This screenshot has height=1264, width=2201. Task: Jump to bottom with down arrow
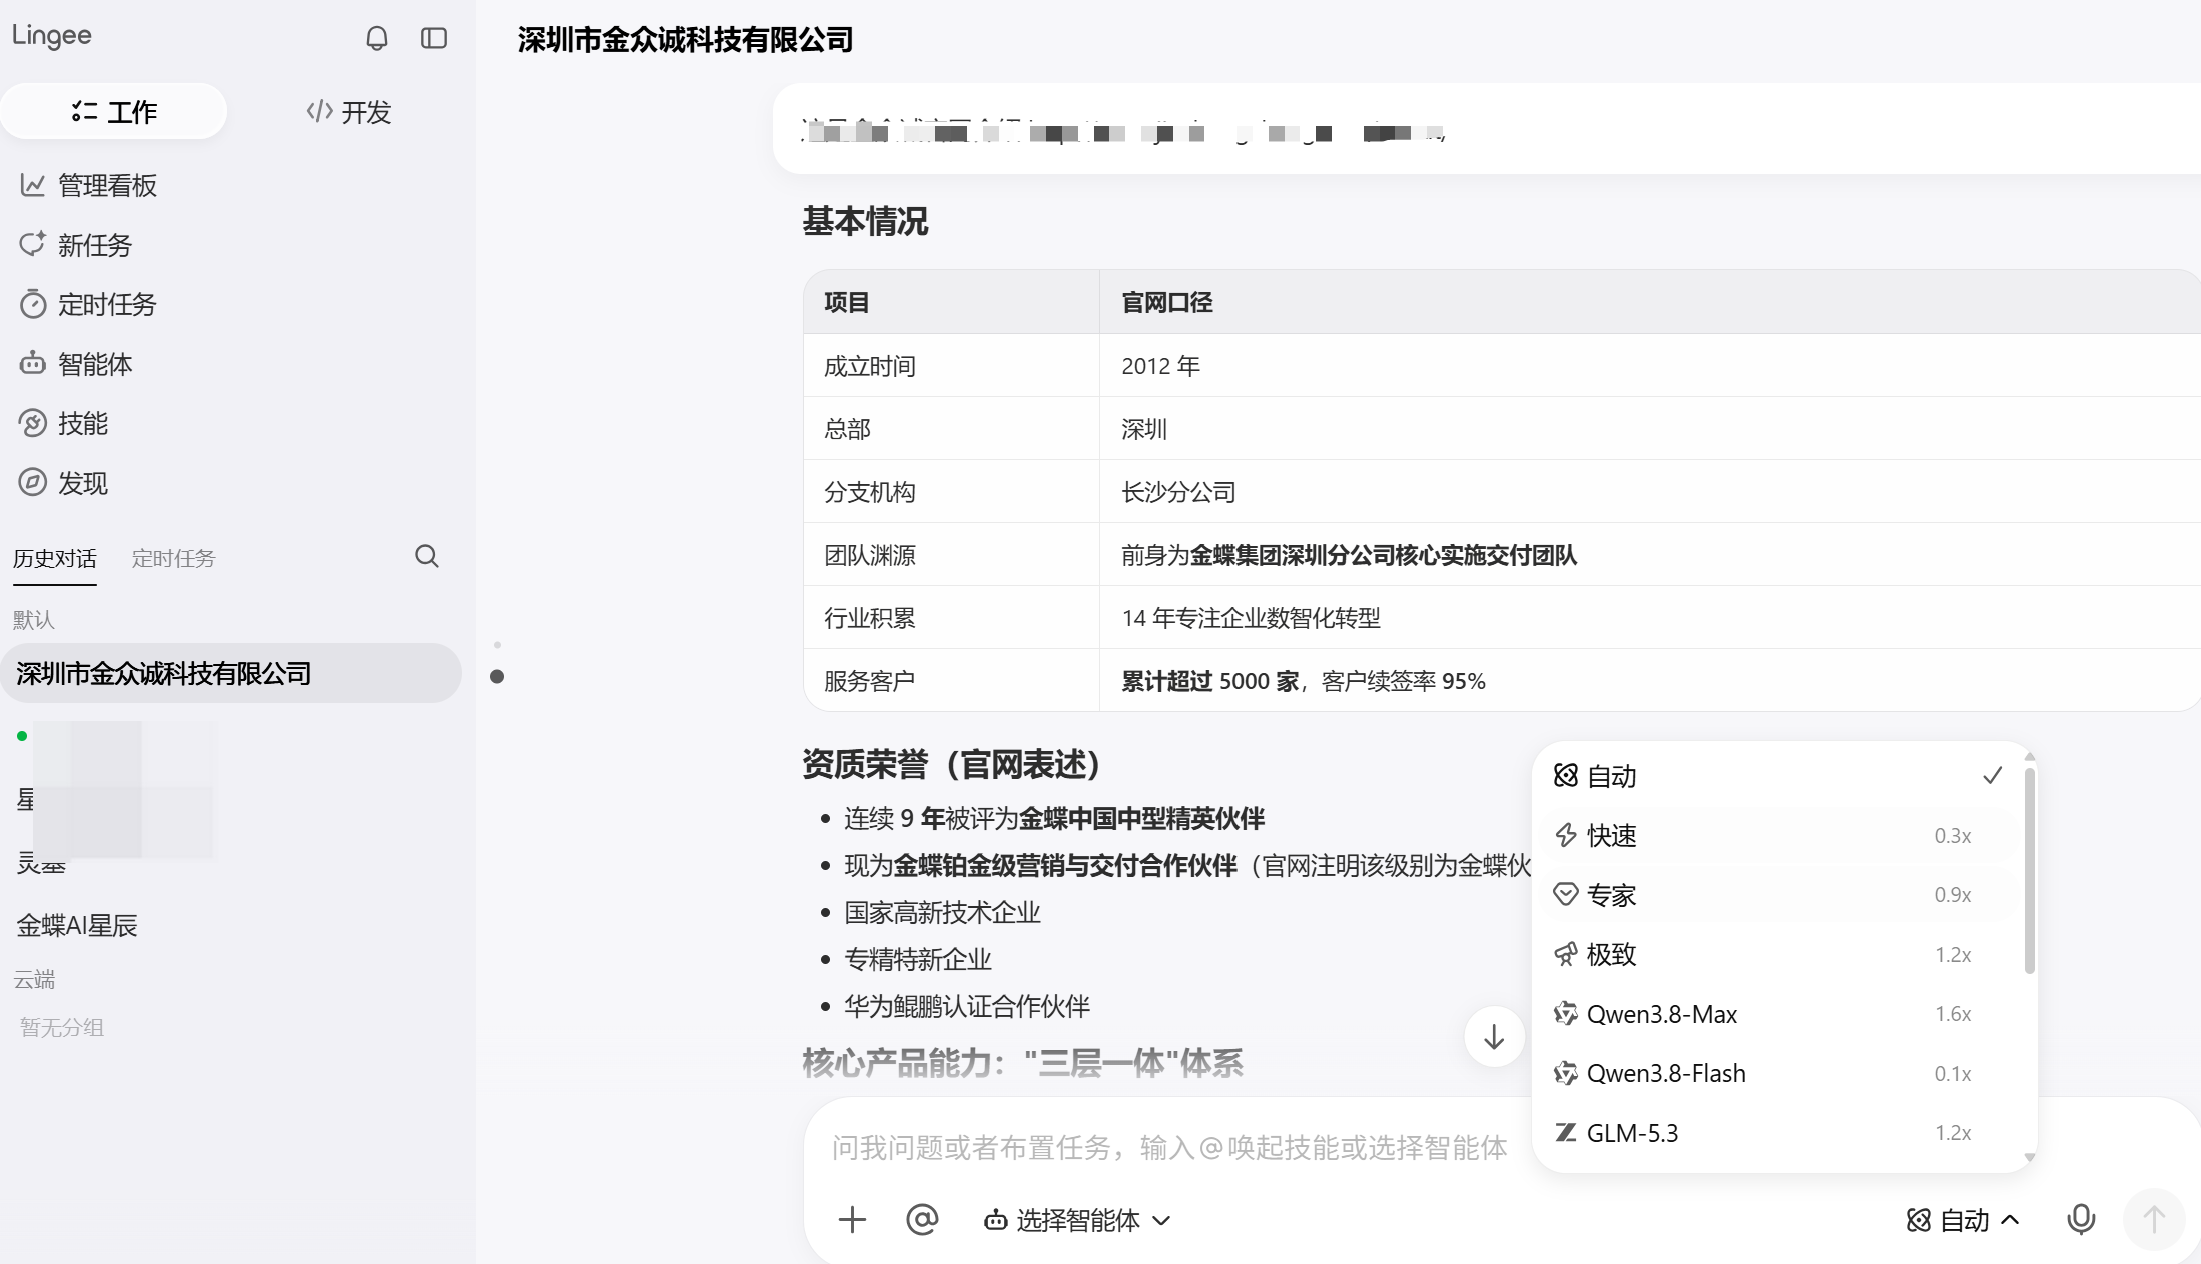pos(1494,1037)
